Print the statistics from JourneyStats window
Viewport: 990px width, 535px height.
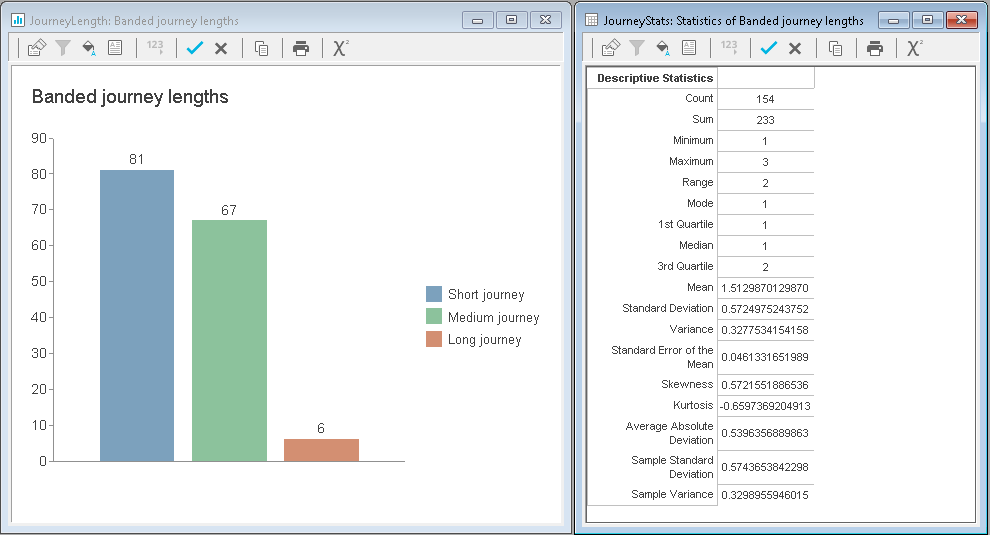[875, 48]
